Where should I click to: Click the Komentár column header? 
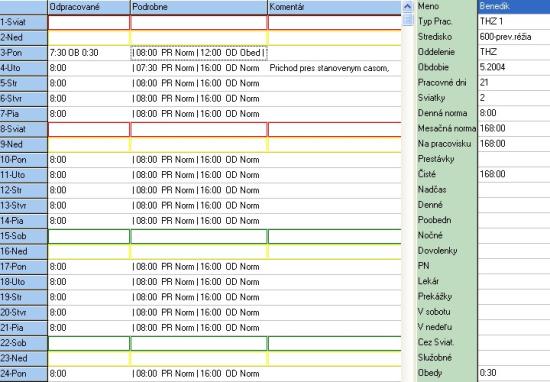pos(334,7)
